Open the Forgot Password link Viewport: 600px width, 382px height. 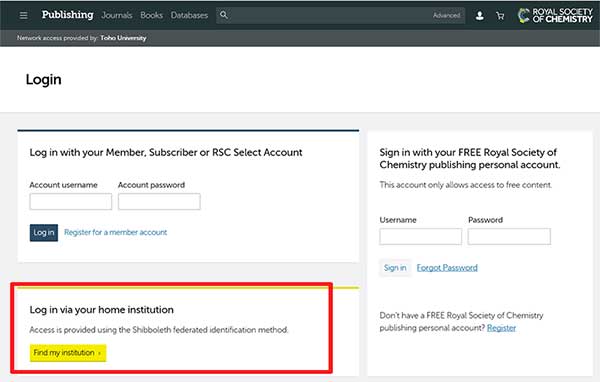click(447, 268)
